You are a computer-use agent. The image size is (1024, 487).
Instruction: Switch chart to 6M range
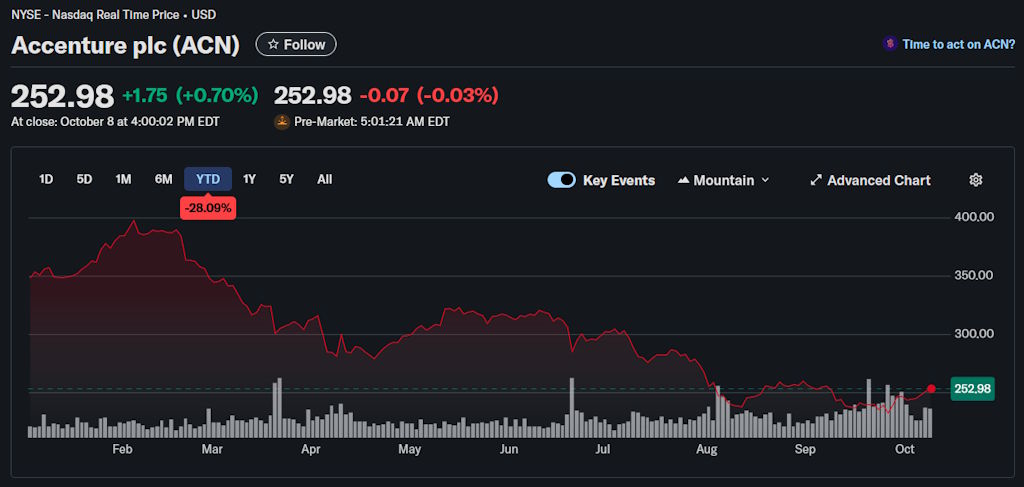(x=163, y=179)
